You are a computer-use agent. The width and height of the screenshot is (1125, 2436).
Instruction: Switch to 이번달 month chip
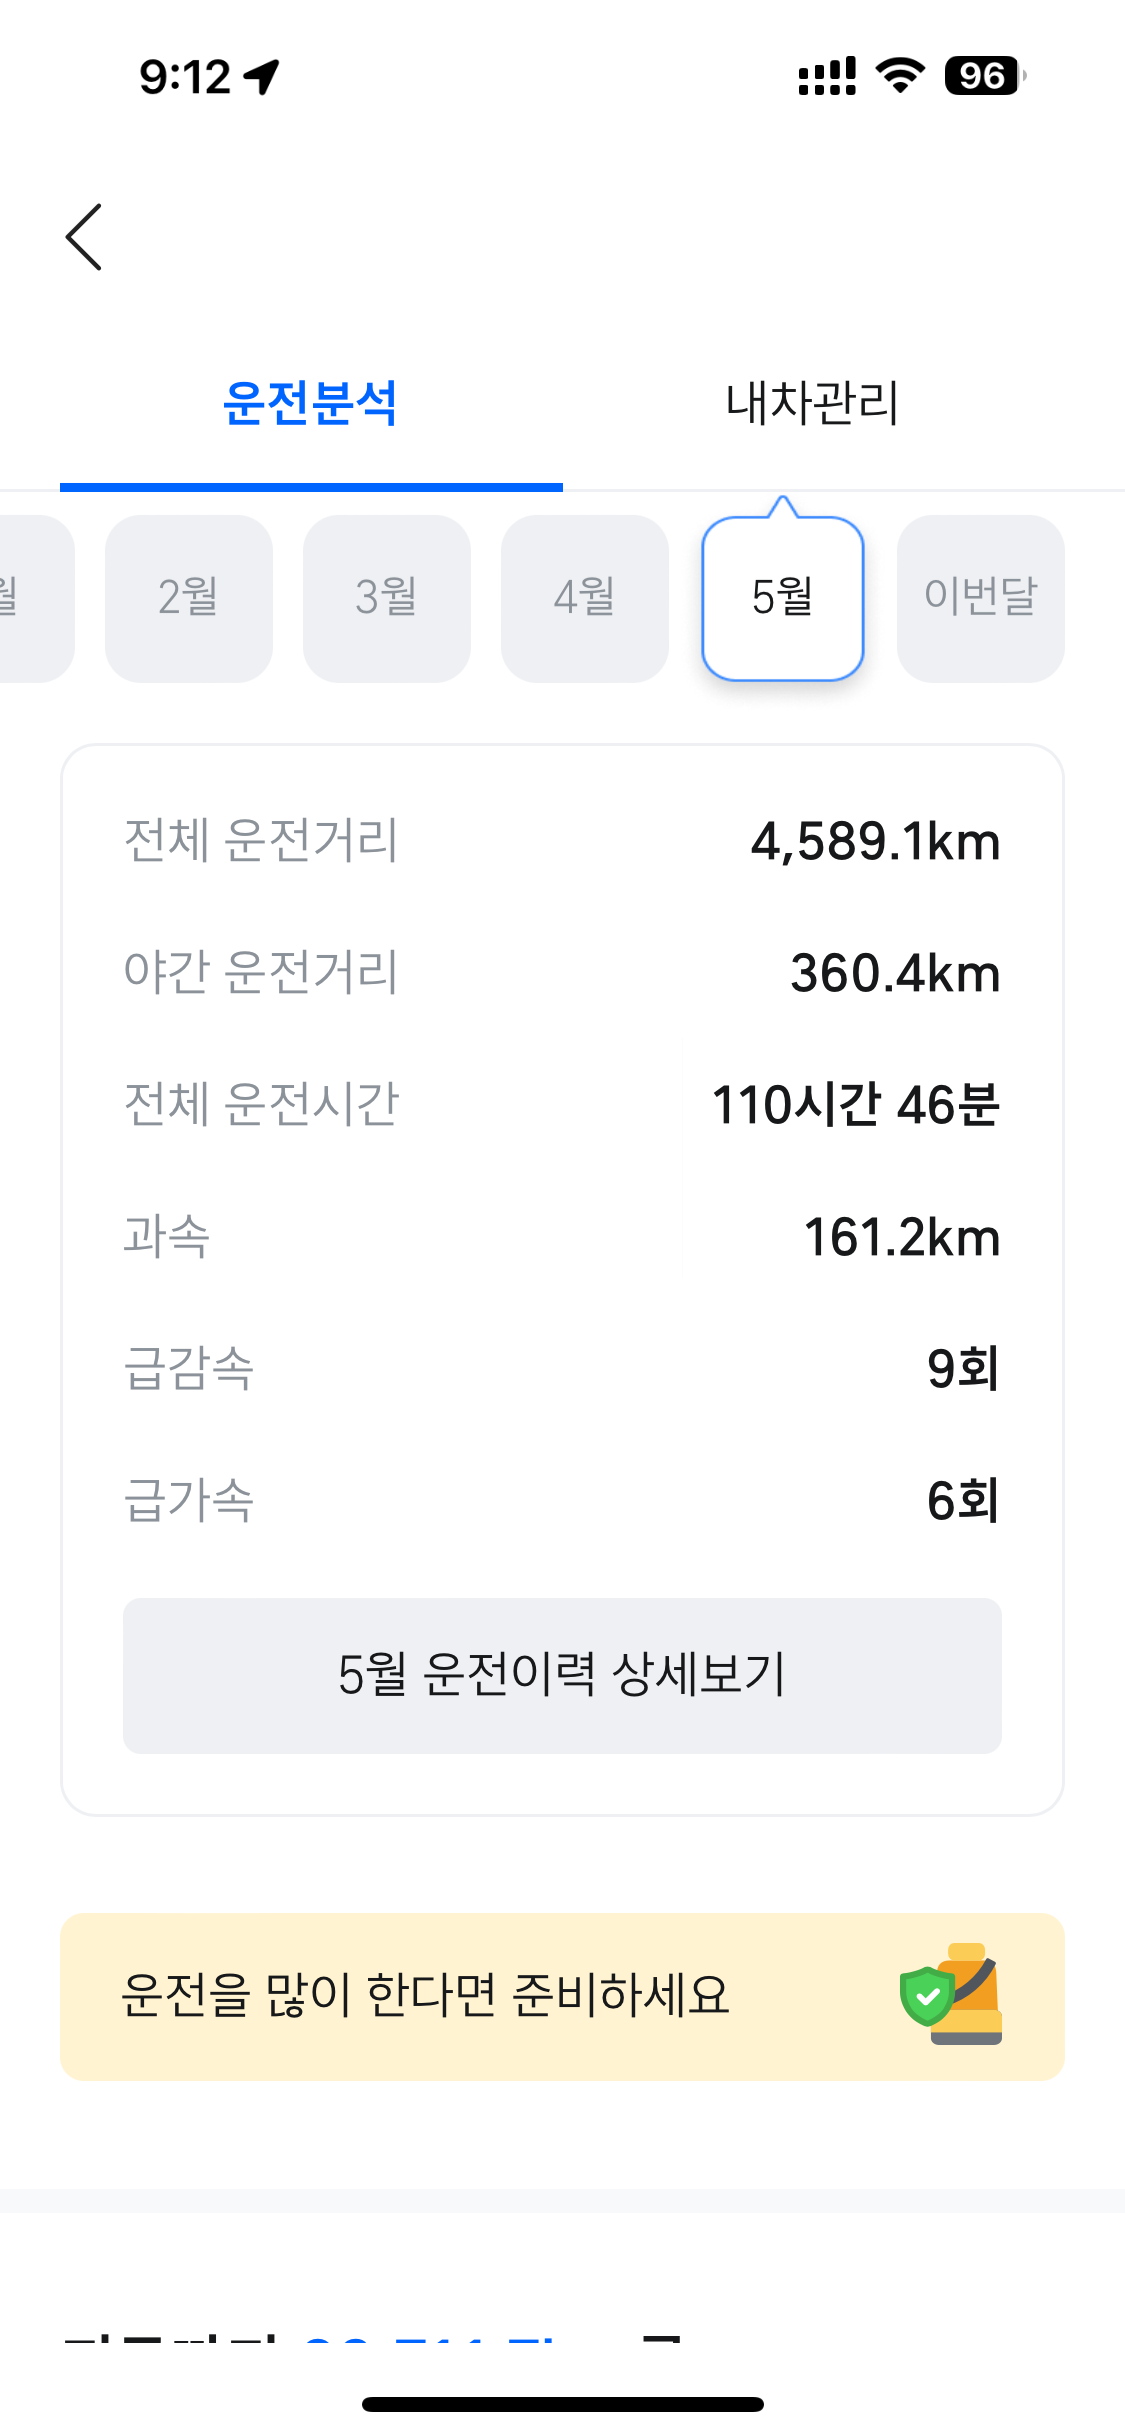pos(980,598)
